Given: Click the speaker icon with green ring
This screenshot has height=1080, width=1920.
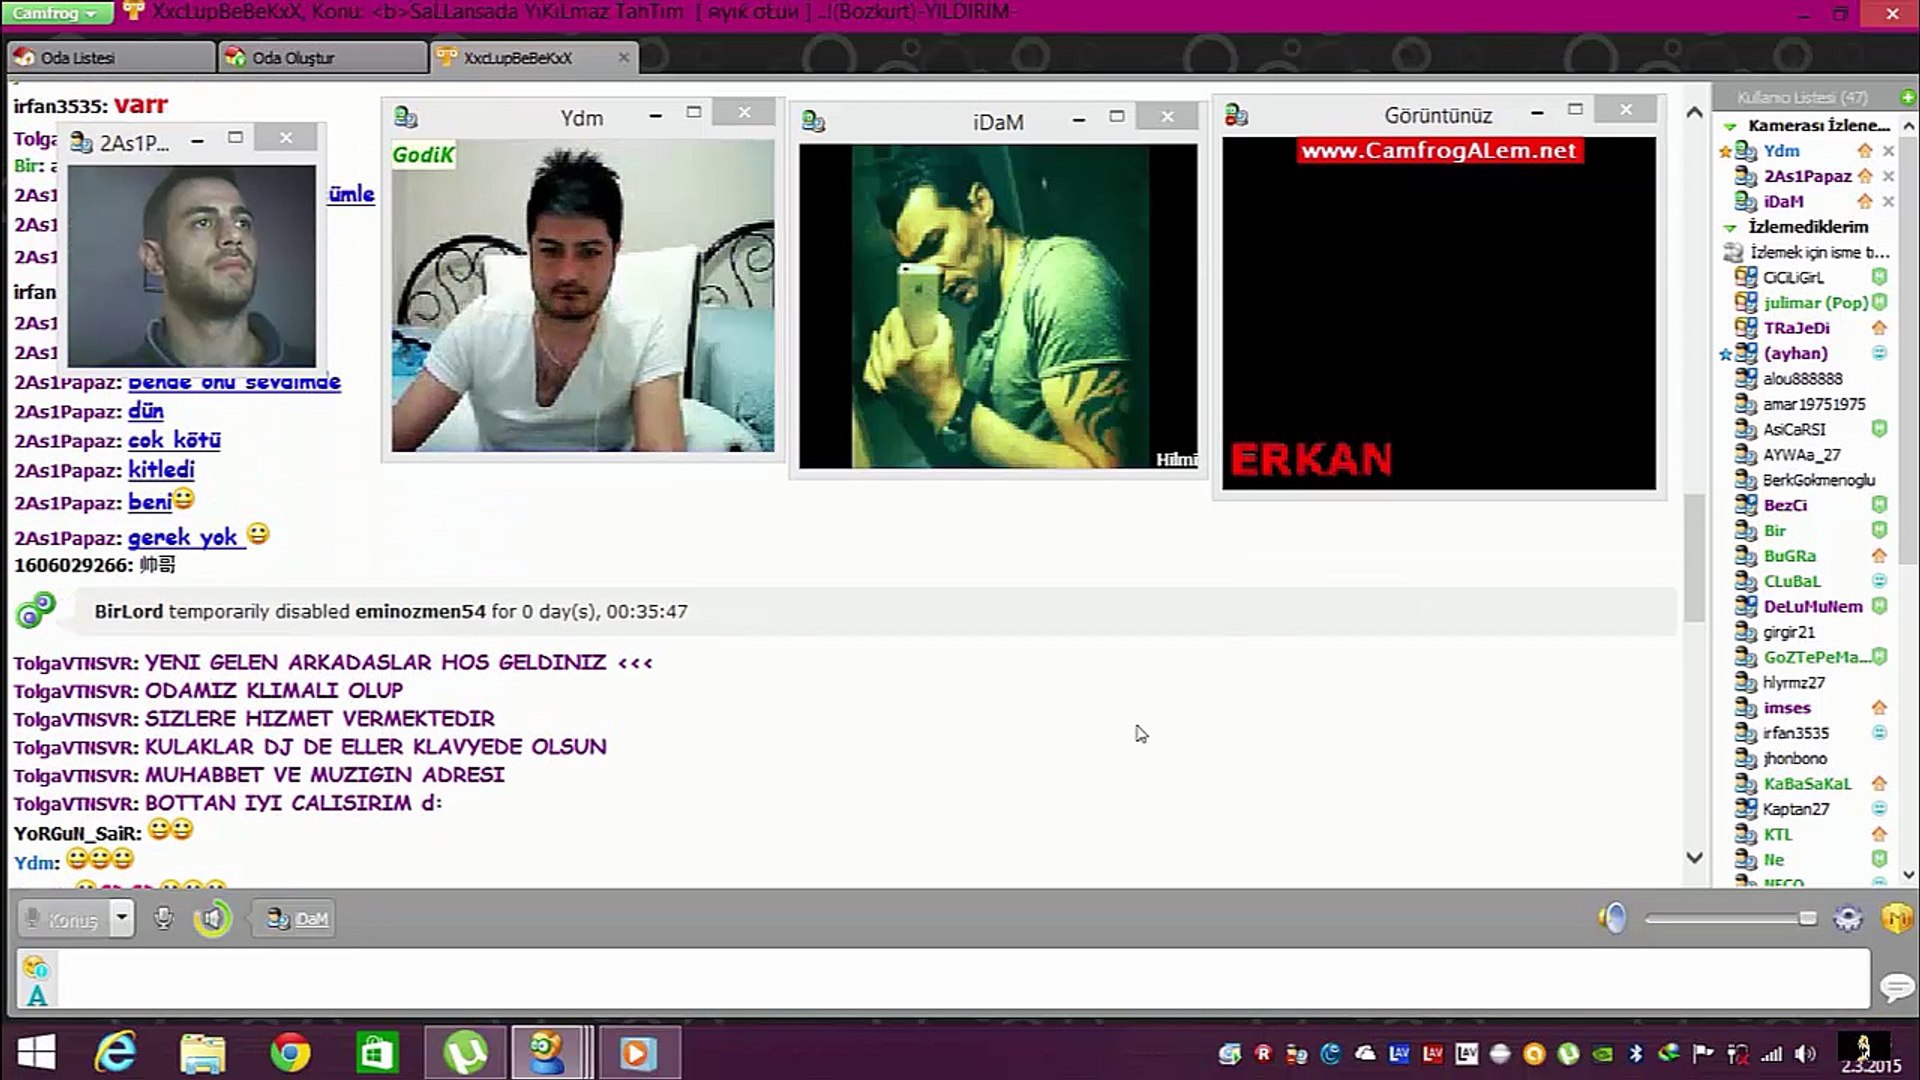Looking at the screenshot, I should (212, 918).
